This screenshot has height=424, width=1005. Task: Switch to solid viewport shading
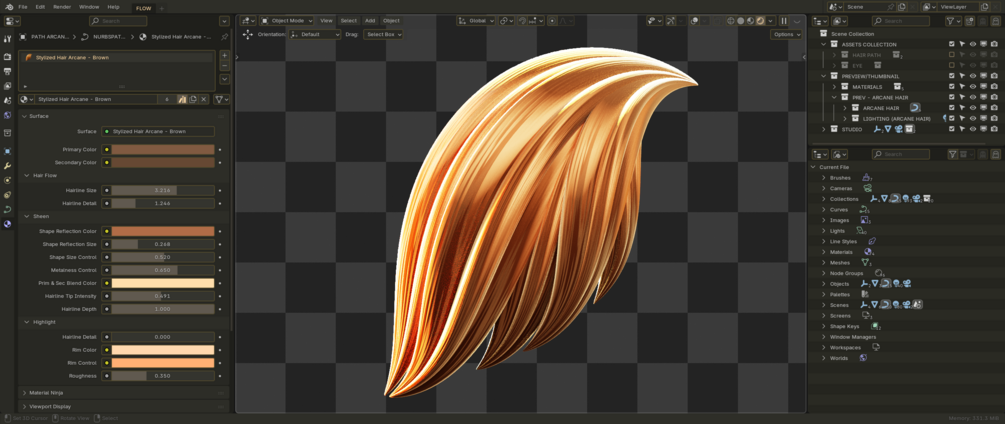point(740,20)
